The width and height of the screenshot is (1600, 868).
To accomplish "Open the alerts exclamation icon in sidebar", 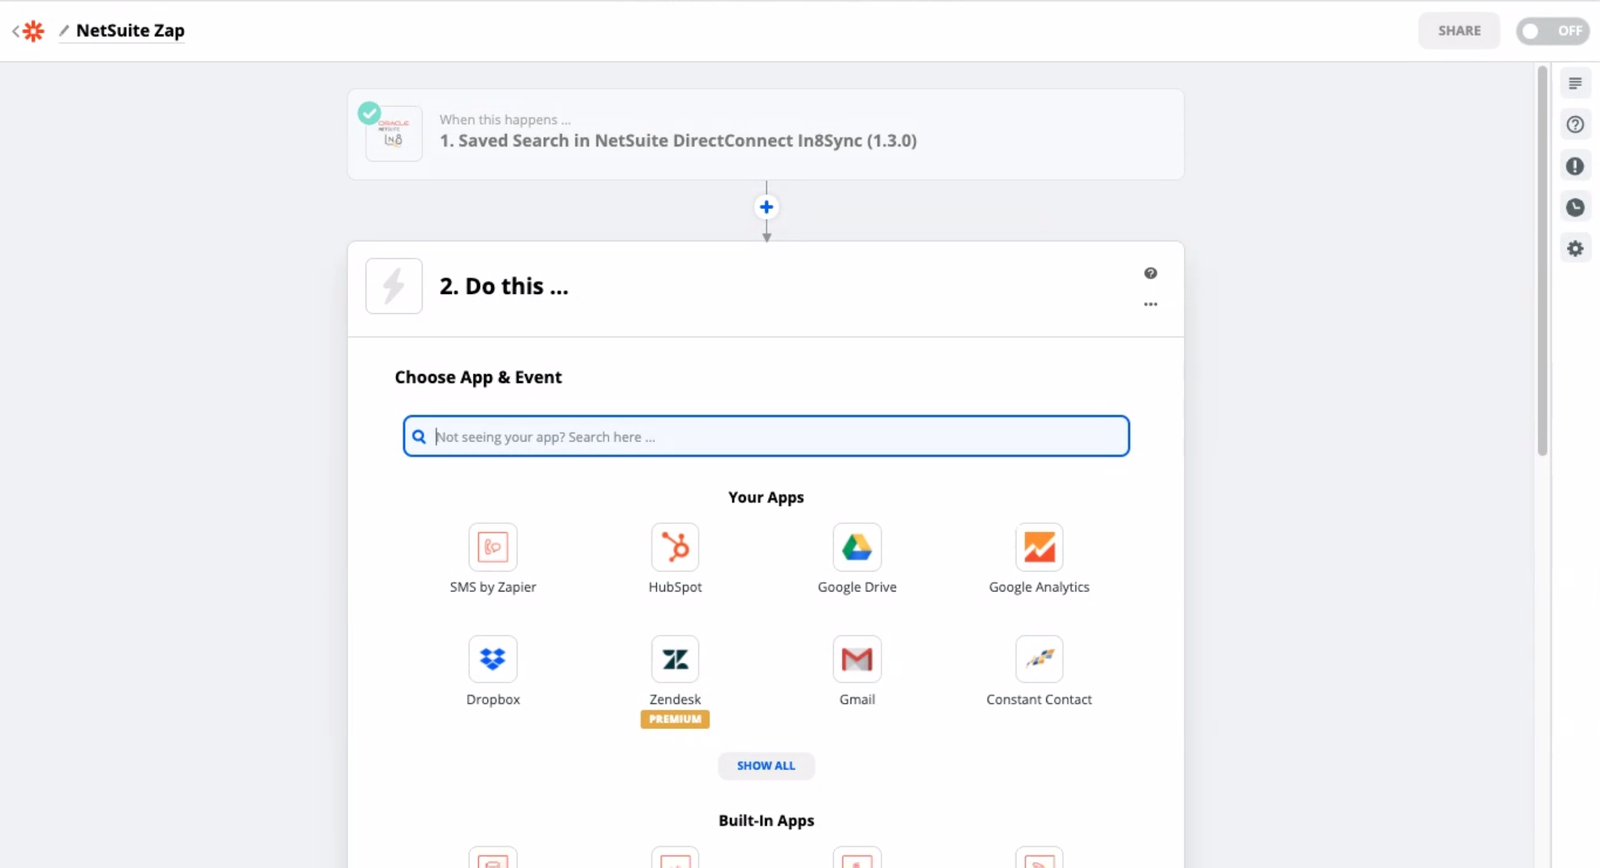I will pos(1575,166).
